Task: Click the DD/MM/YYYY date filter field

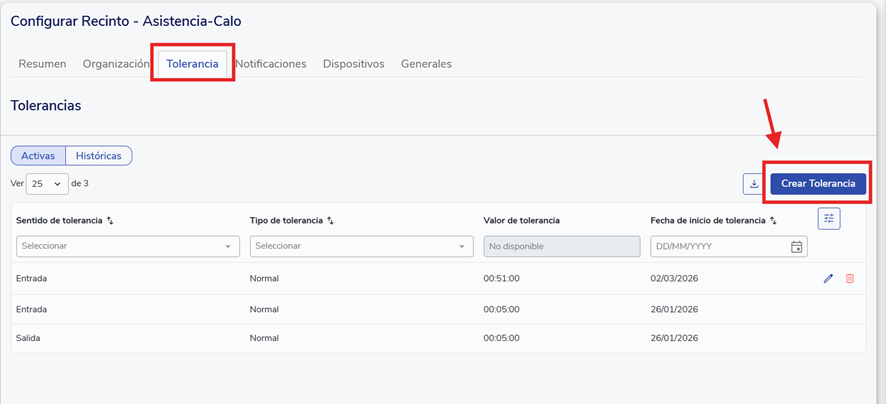Action: (x=716, y=246)
